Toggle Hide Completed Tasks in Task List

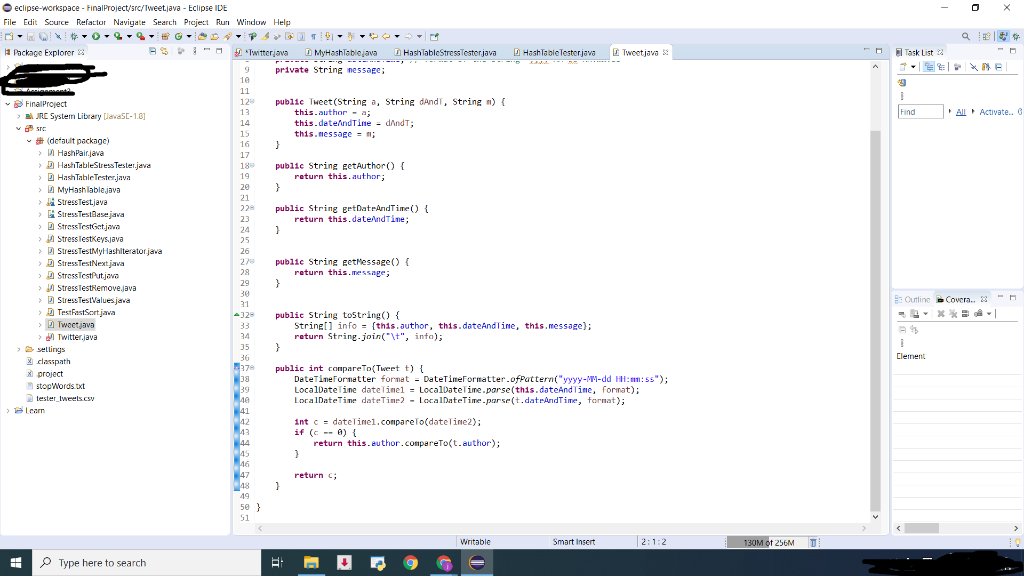[973, 67]
